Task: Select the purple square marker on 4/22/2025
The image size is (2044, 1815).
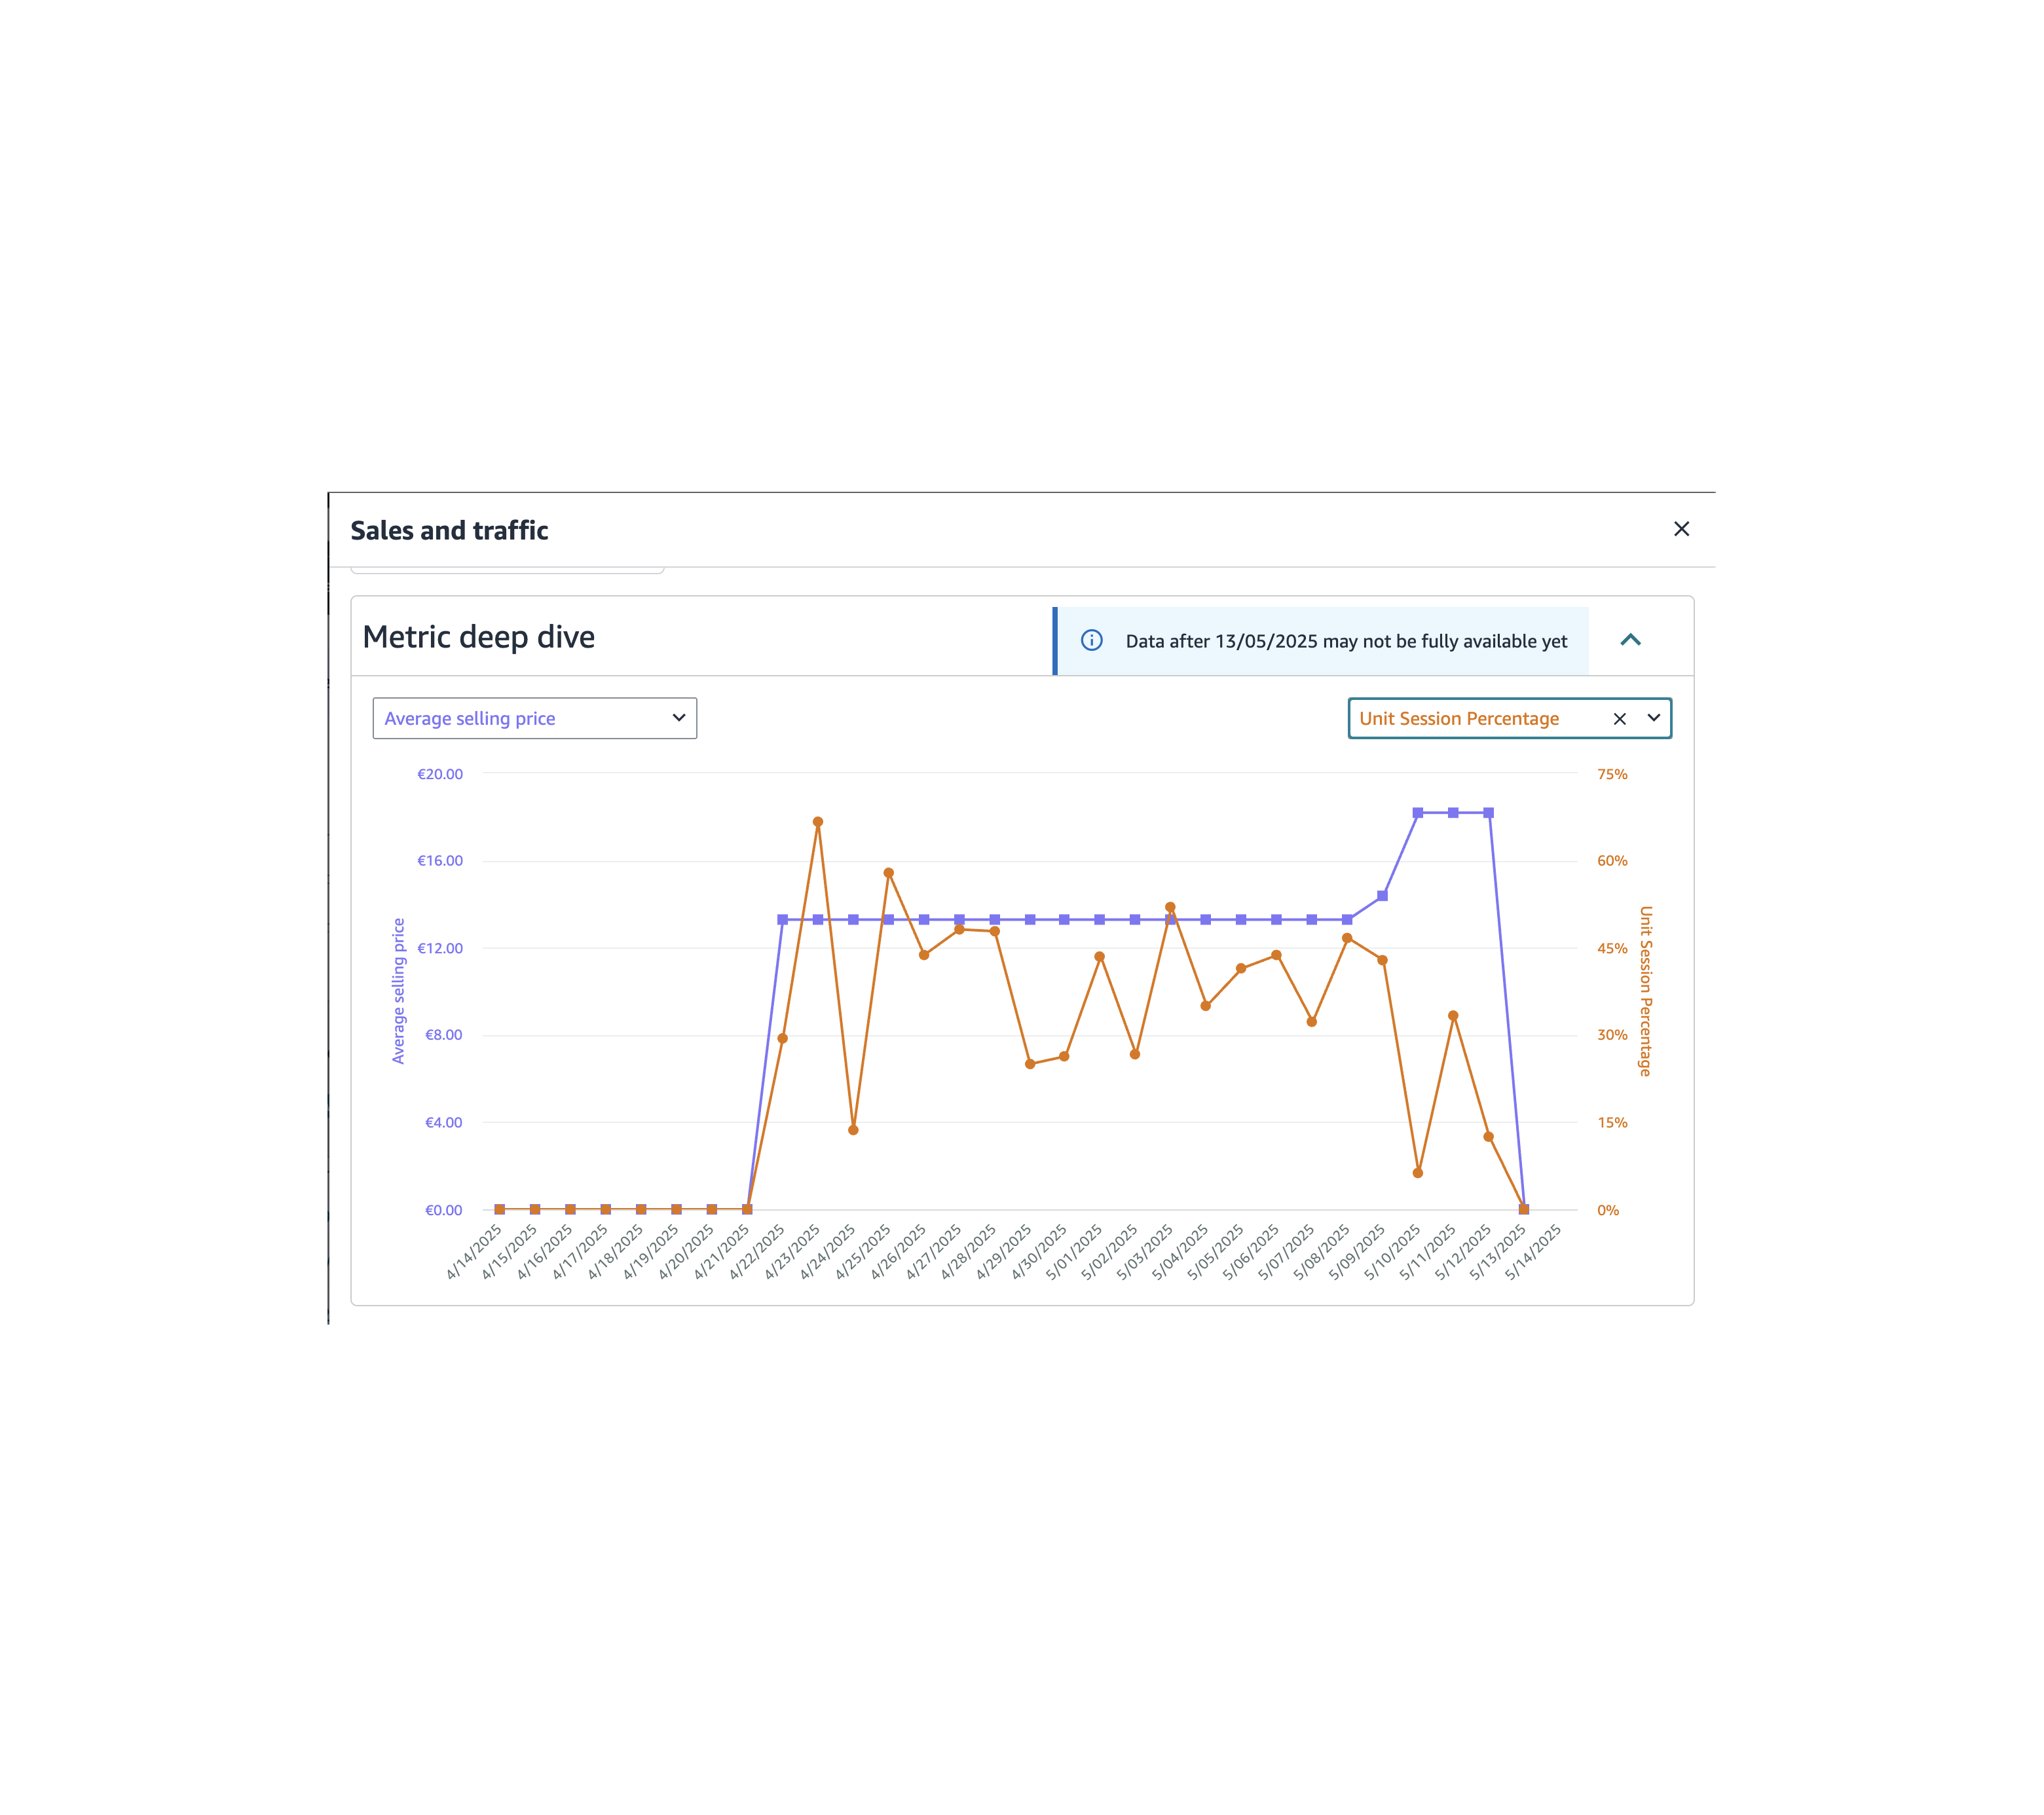Action: coord(782,920)
